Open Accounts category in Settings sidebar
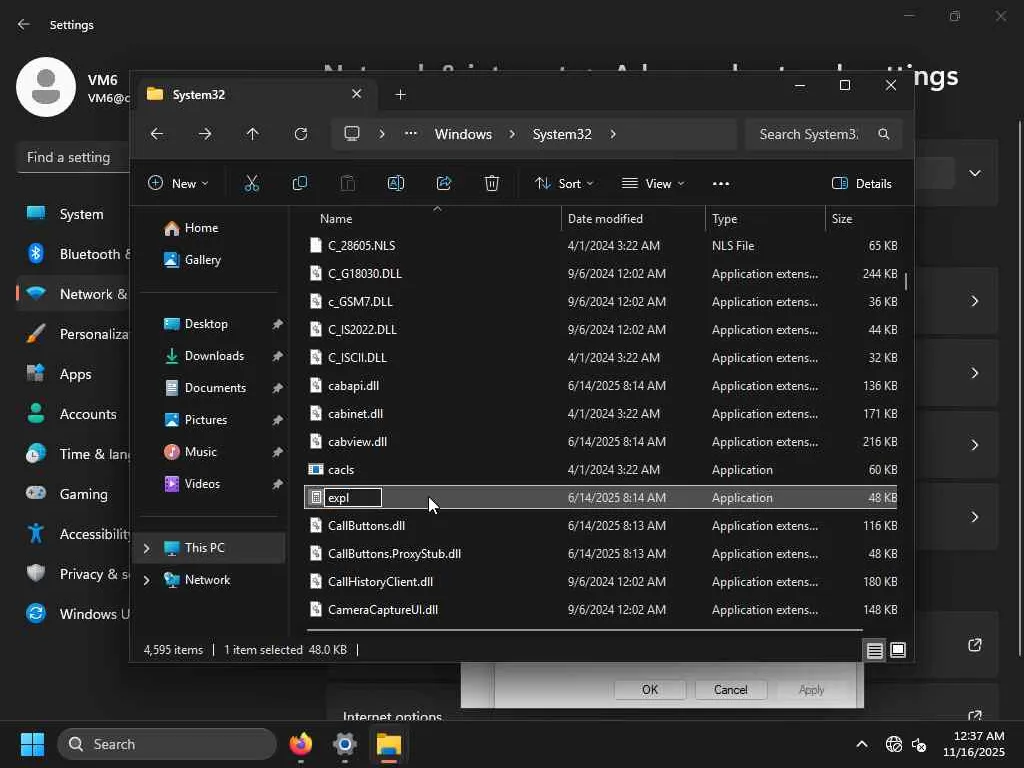This screenshot has width=1024, height=768. (x=73, y=414)
